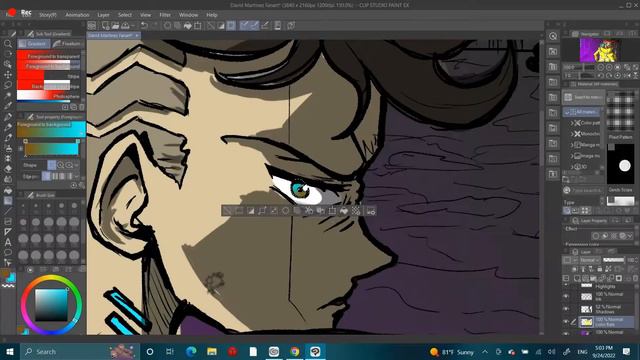The width and height of the screenshot is (640, 360).
Task: Toggle the first Edge process option
Action: click(46, 176)
